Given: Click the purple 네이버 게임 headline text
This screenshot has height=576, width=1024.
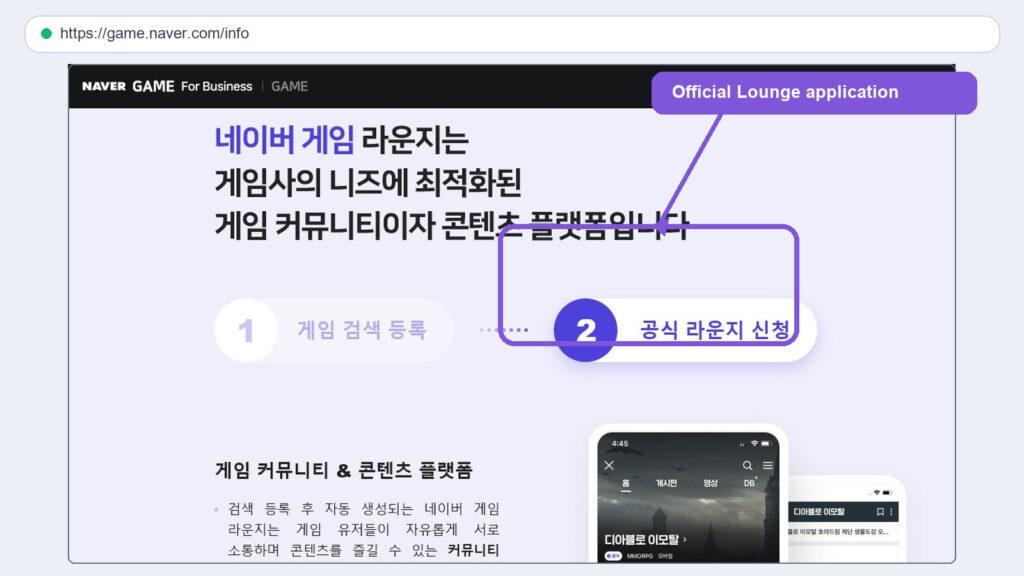Looking at the screenshot, I should 284,140.
